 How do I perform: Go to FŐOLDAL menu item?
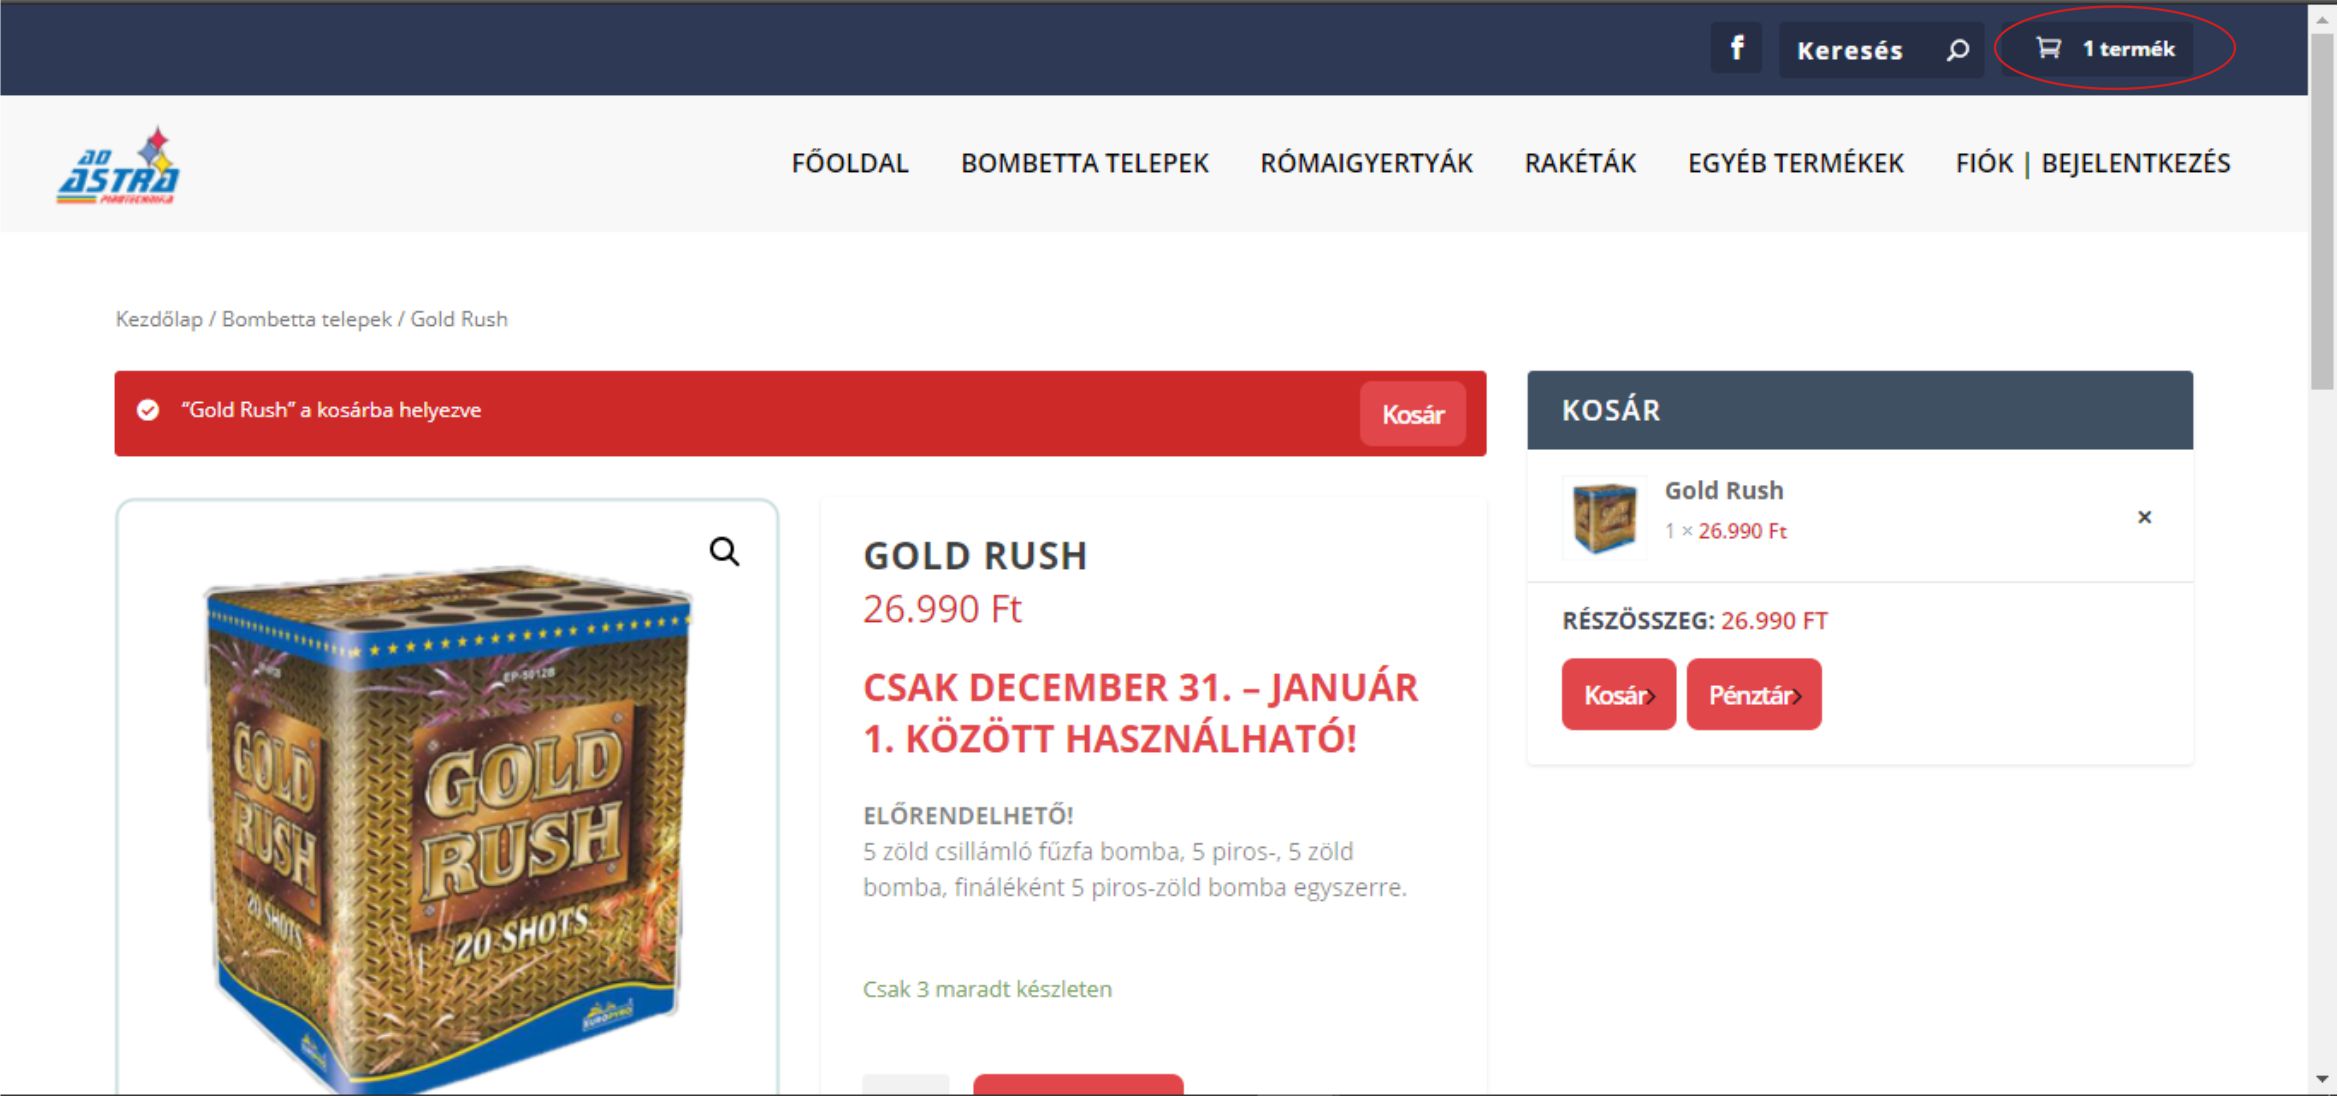point(850,163)
